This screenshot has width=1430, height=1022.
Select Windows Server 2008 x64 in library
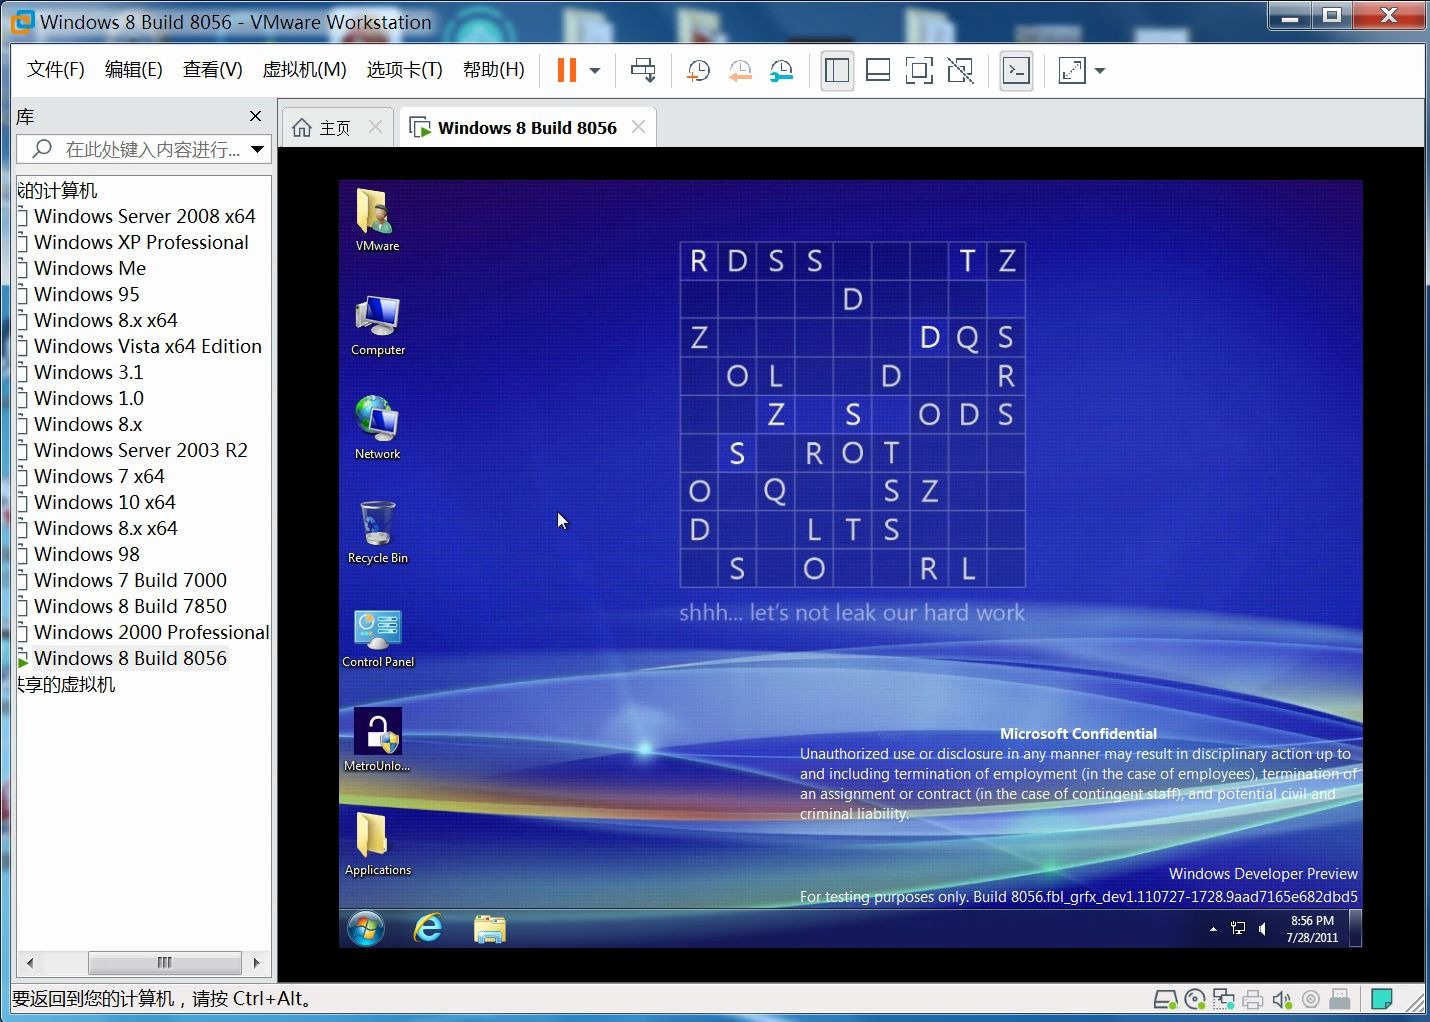(144, 216)
